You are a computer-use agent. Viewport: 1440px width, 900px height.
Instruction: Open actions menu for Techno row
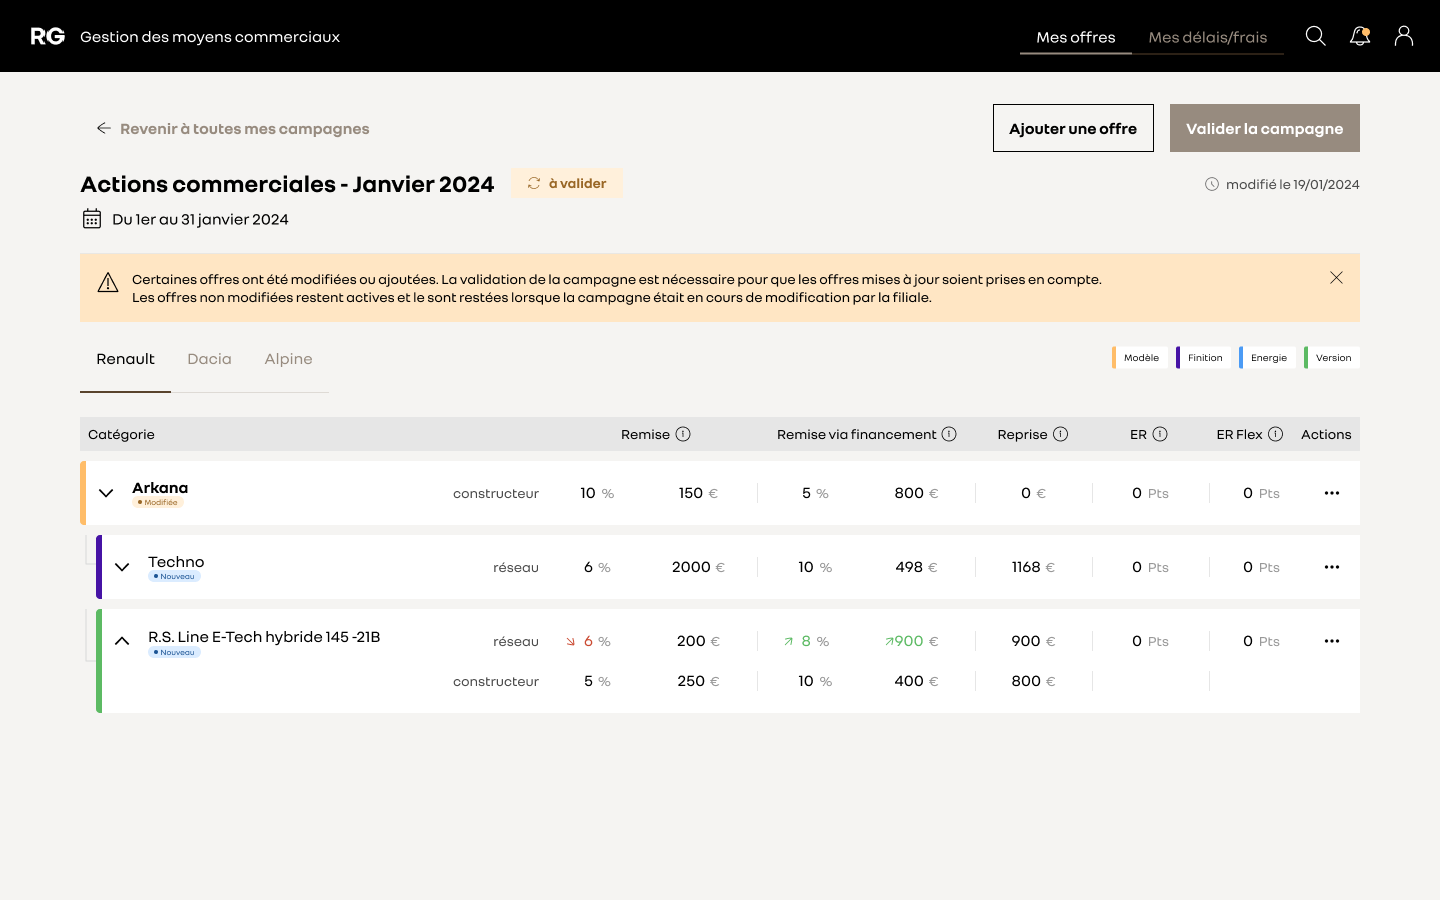tap(1332, 567)
